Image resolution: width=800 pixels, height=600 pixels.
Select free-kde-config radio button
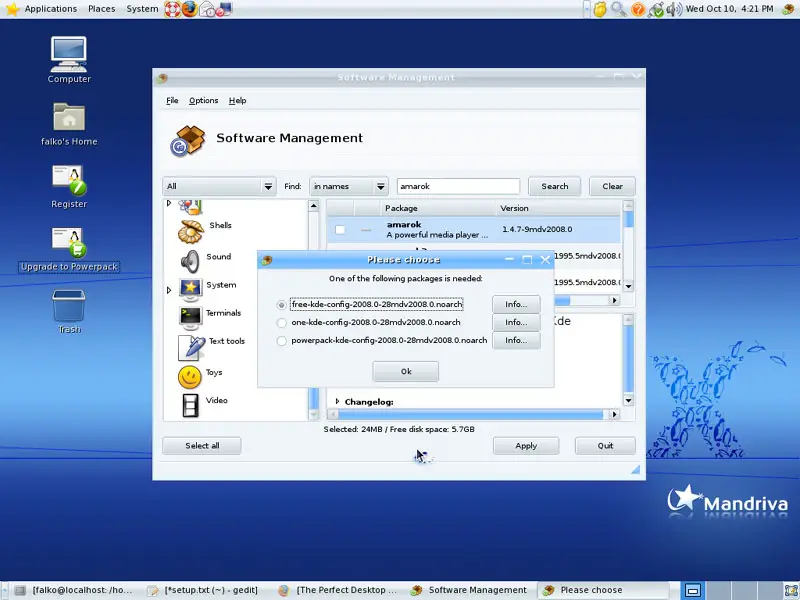pos(281,305)
